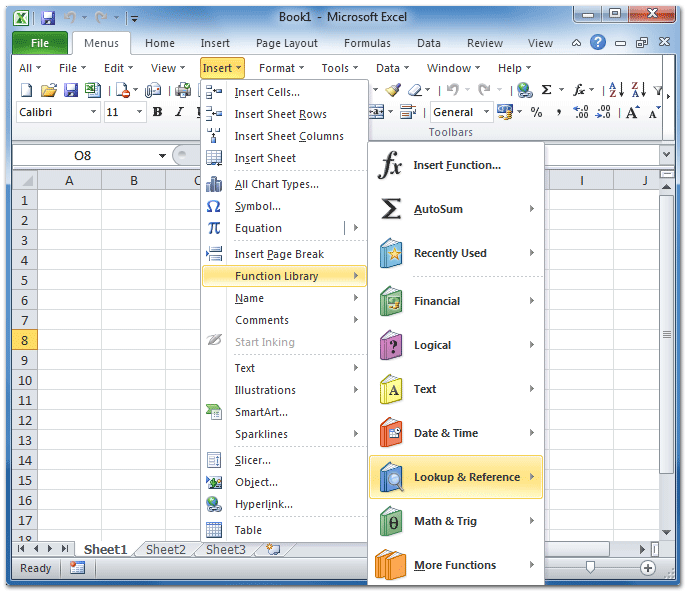
Task: Expand the formula bar chevron
Action: click(666, 154)
